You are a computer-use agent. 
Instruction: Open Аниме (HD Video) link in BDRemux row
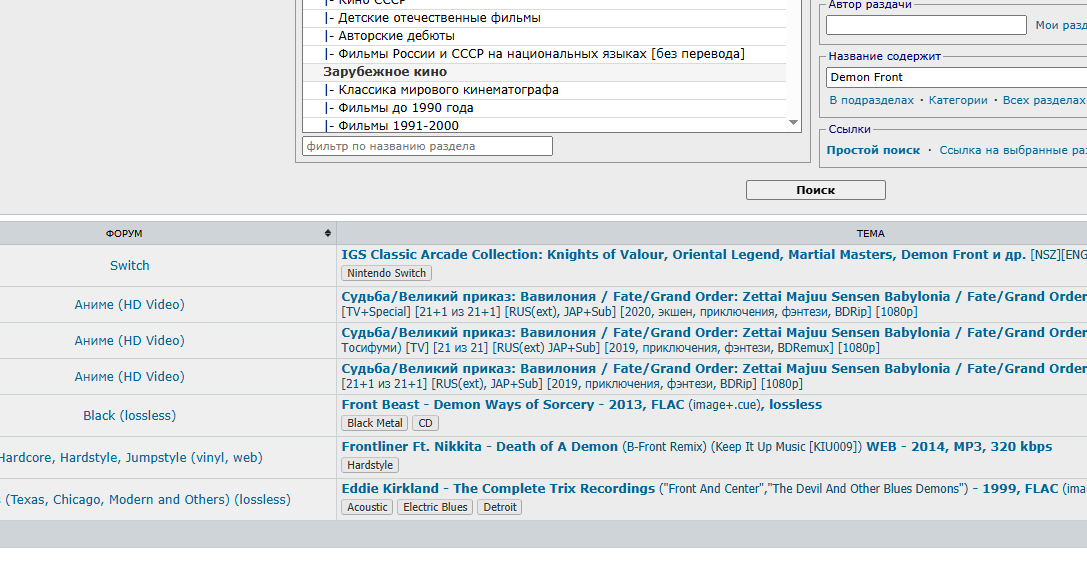pos(130,340)
